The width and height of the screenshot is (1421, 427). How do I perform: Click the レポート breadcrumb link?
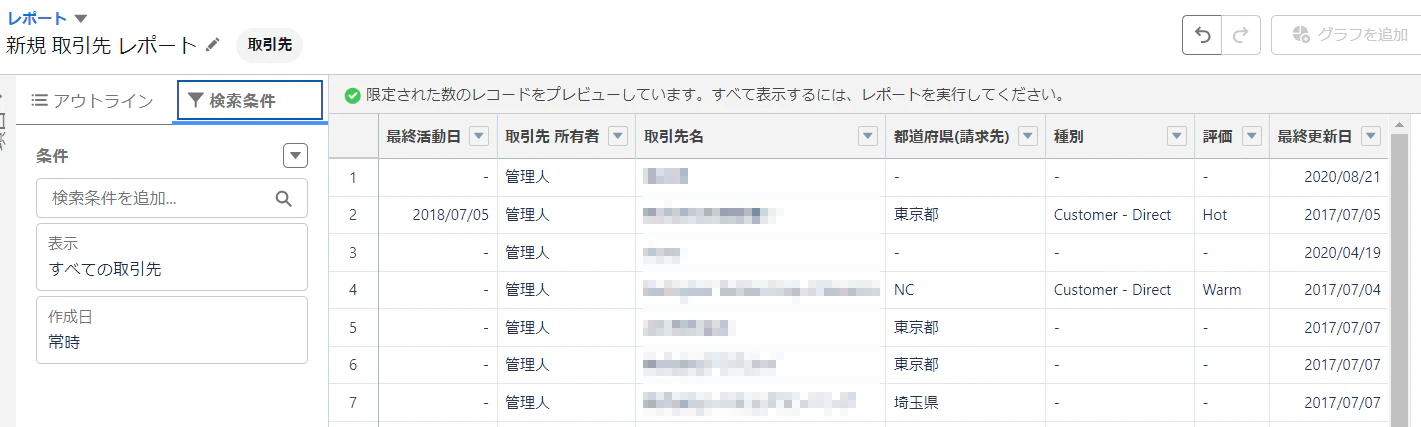(37, 18)
